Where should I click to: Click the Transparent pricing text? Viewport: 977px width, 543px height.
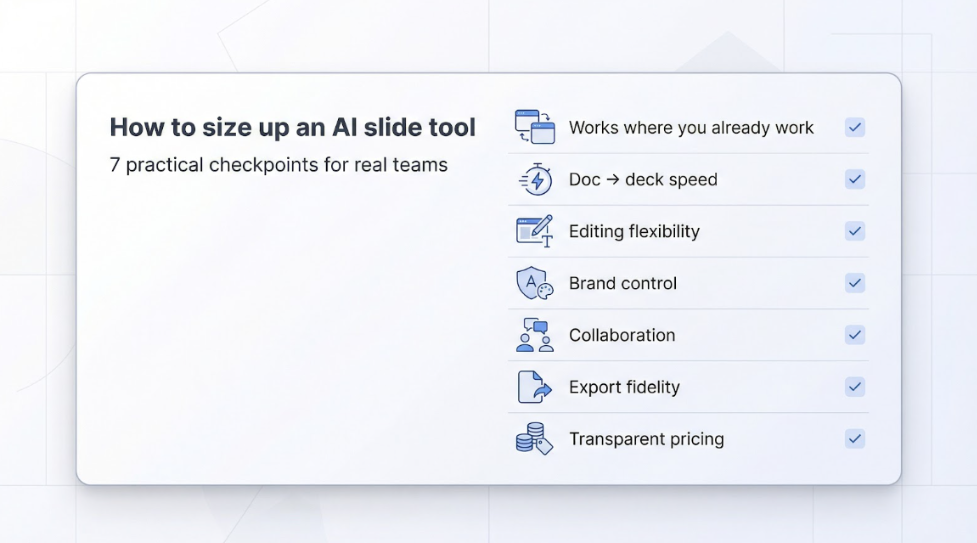646,439
